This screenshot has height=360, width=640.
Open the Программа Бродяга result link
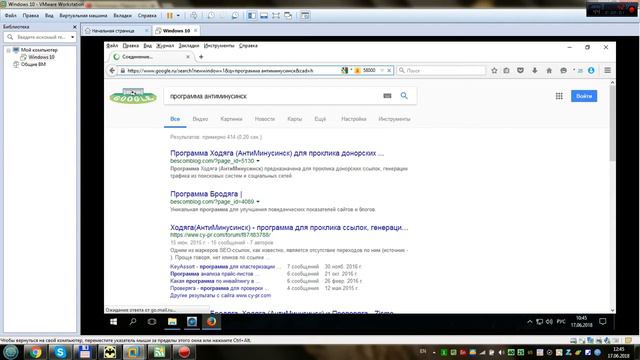click(206, 194)
